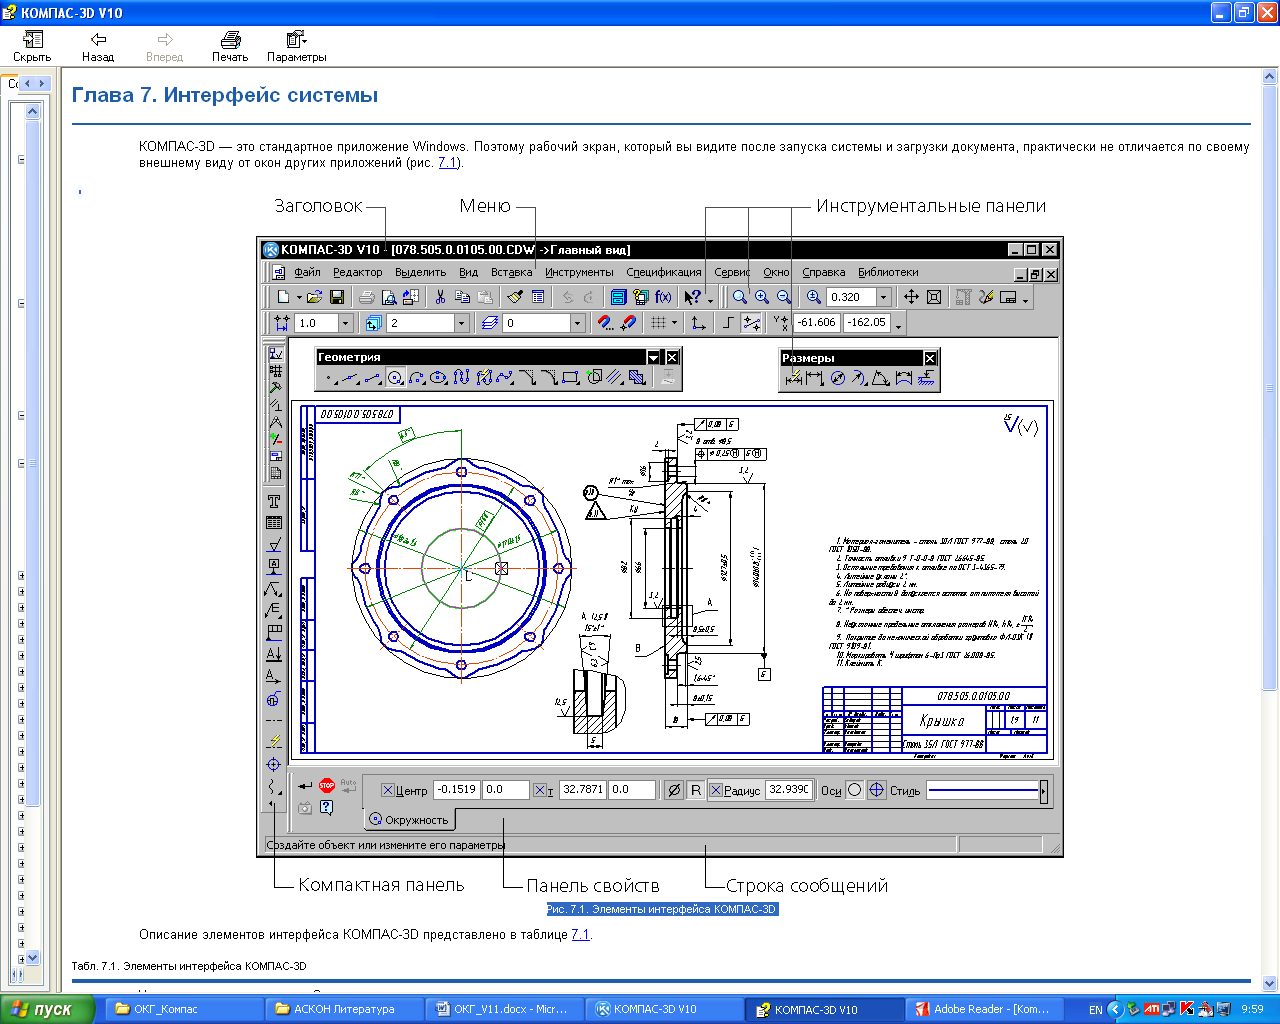Switch to Adobe Reader in the taskbar
1280x1024 pixels.
(x=984, y=1009)
